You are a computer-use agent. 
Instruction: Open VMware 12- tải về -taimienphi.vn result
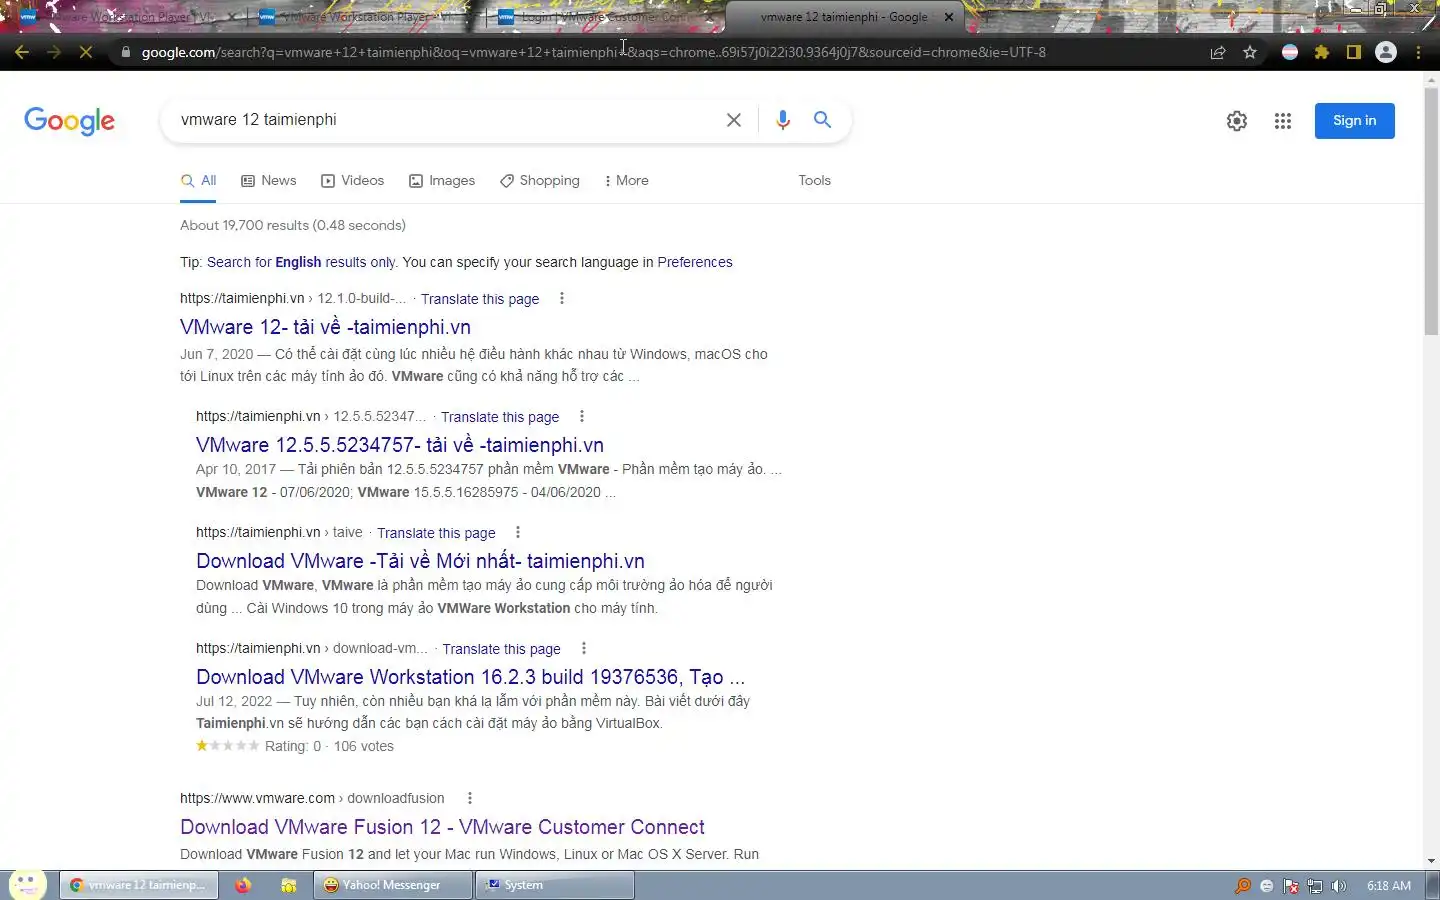[325, 327]
